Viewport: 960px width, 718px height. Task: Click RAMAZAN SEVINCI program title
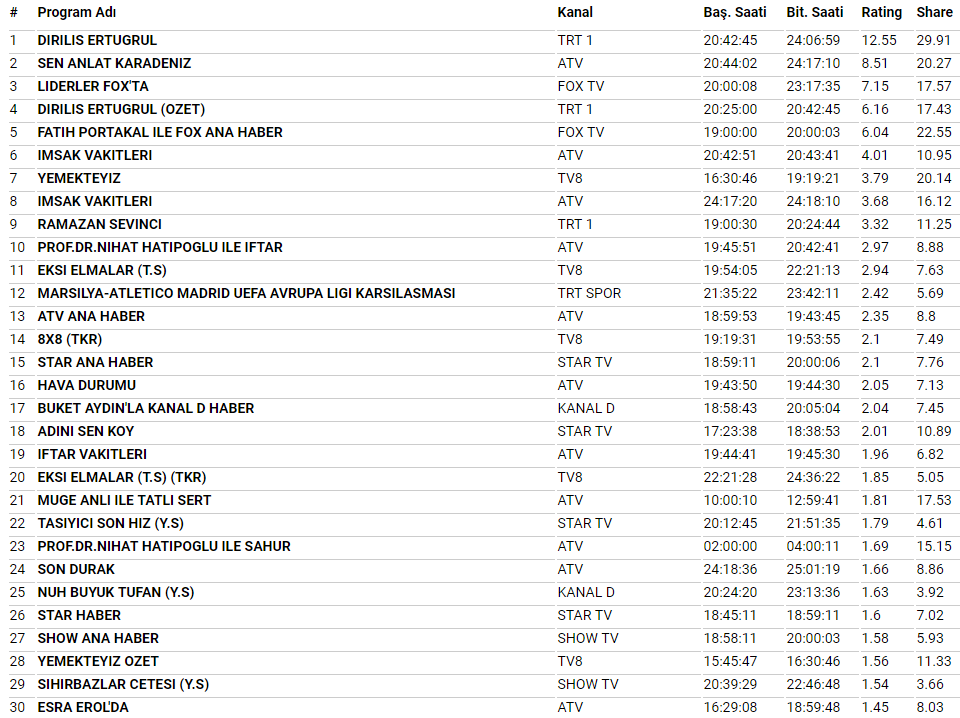point(99,224)
